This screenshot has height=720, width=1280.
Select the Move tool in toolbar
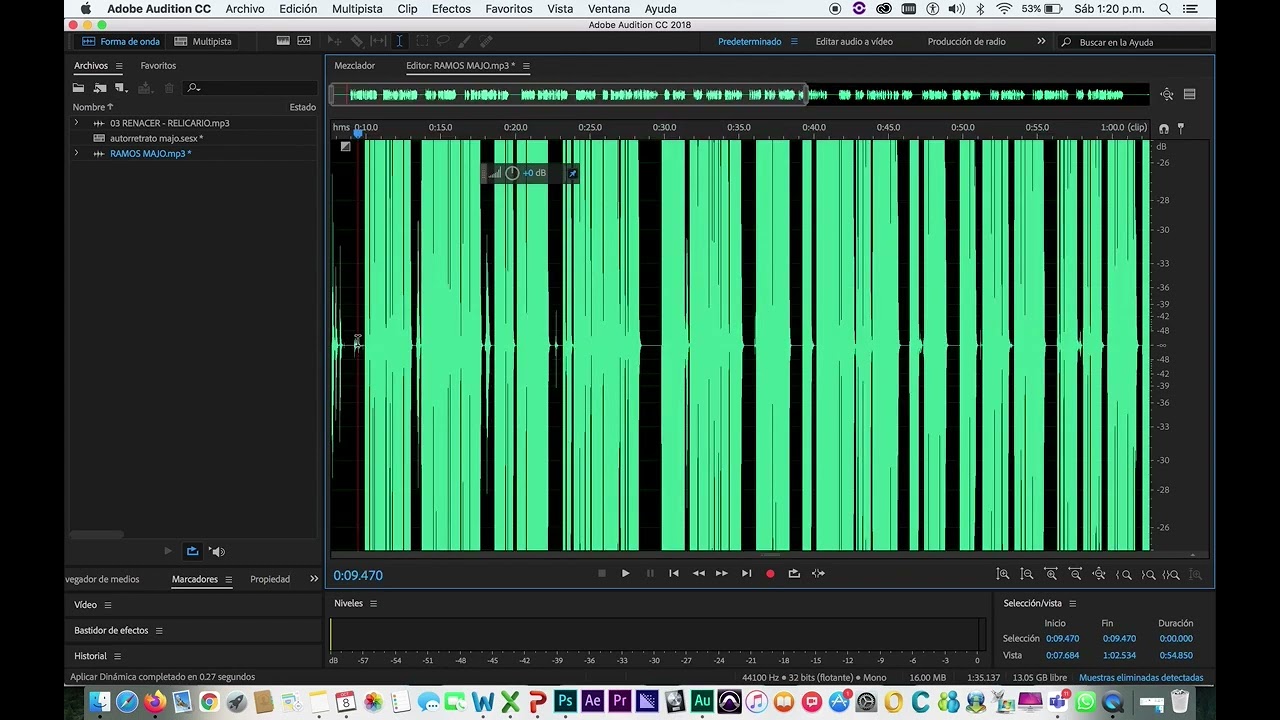tap(335, 41)
